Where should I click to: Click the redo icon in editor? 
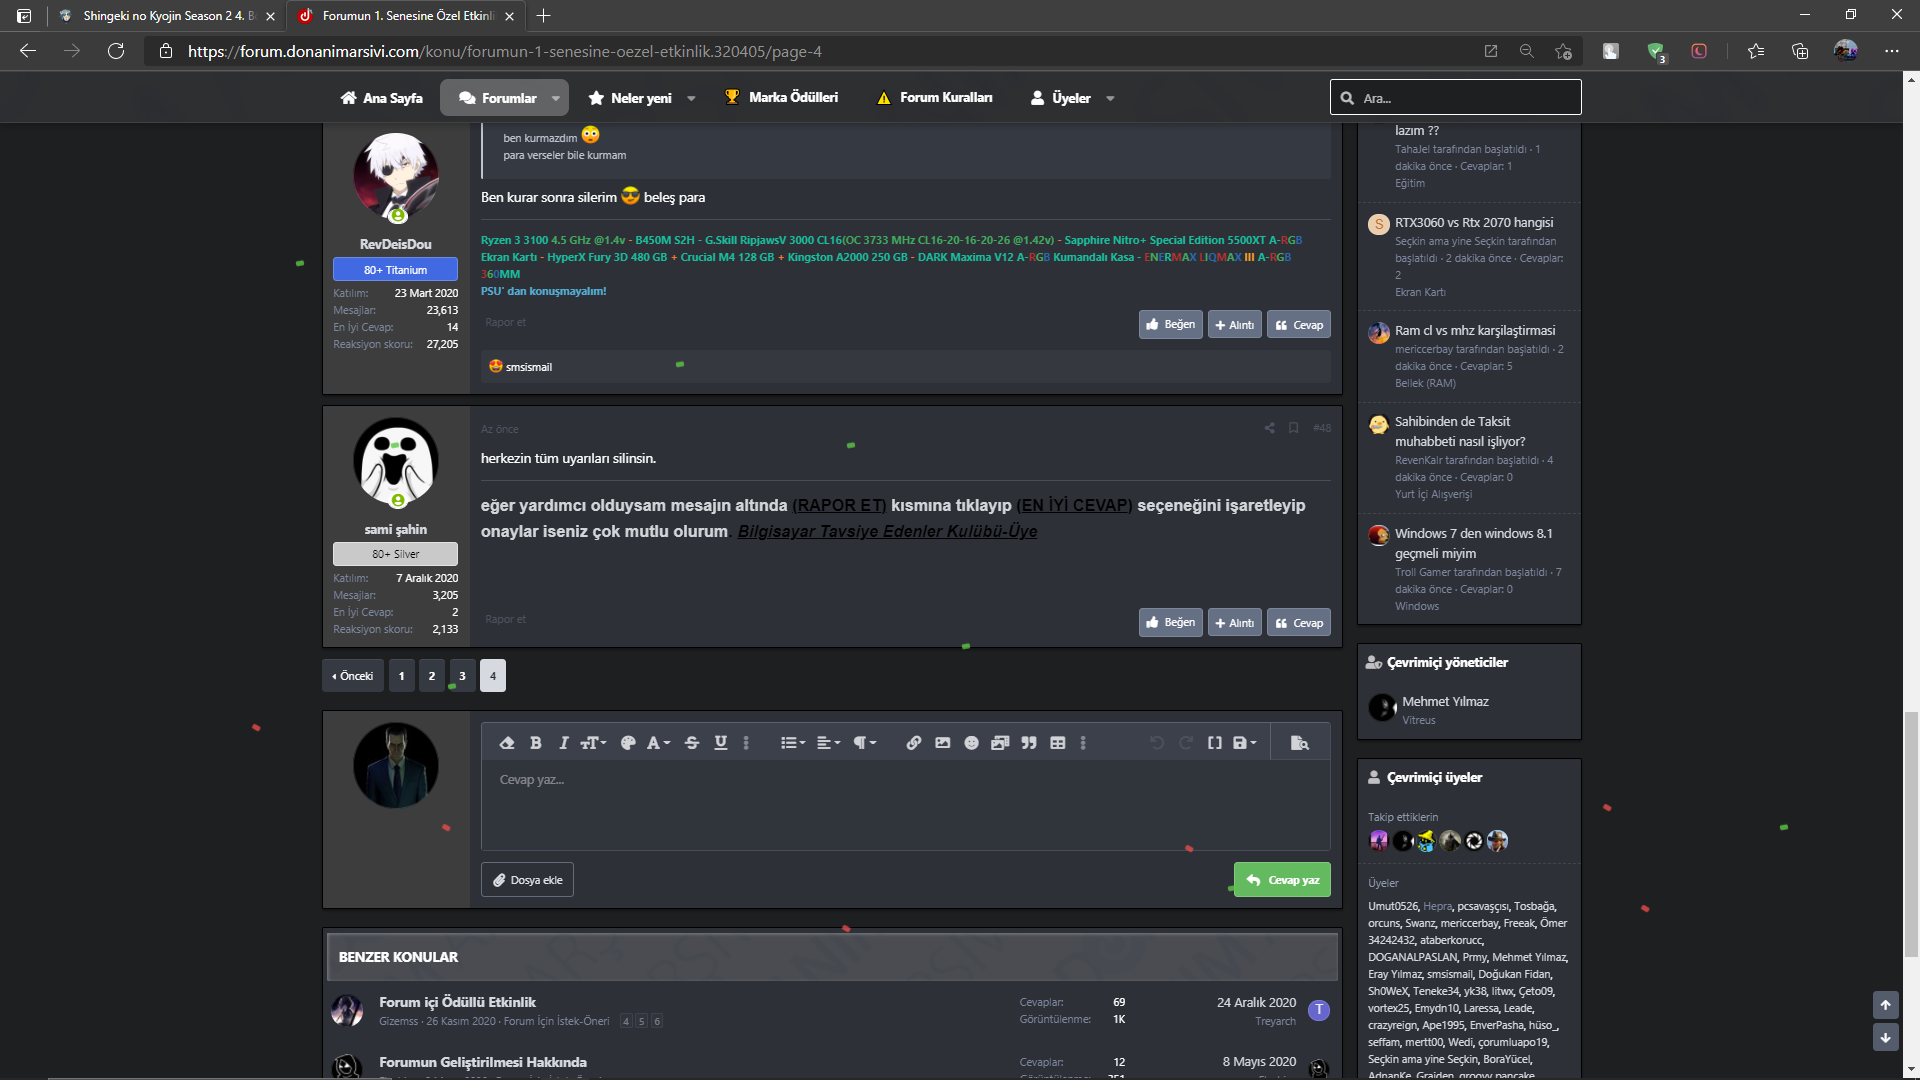[1186, 743]
